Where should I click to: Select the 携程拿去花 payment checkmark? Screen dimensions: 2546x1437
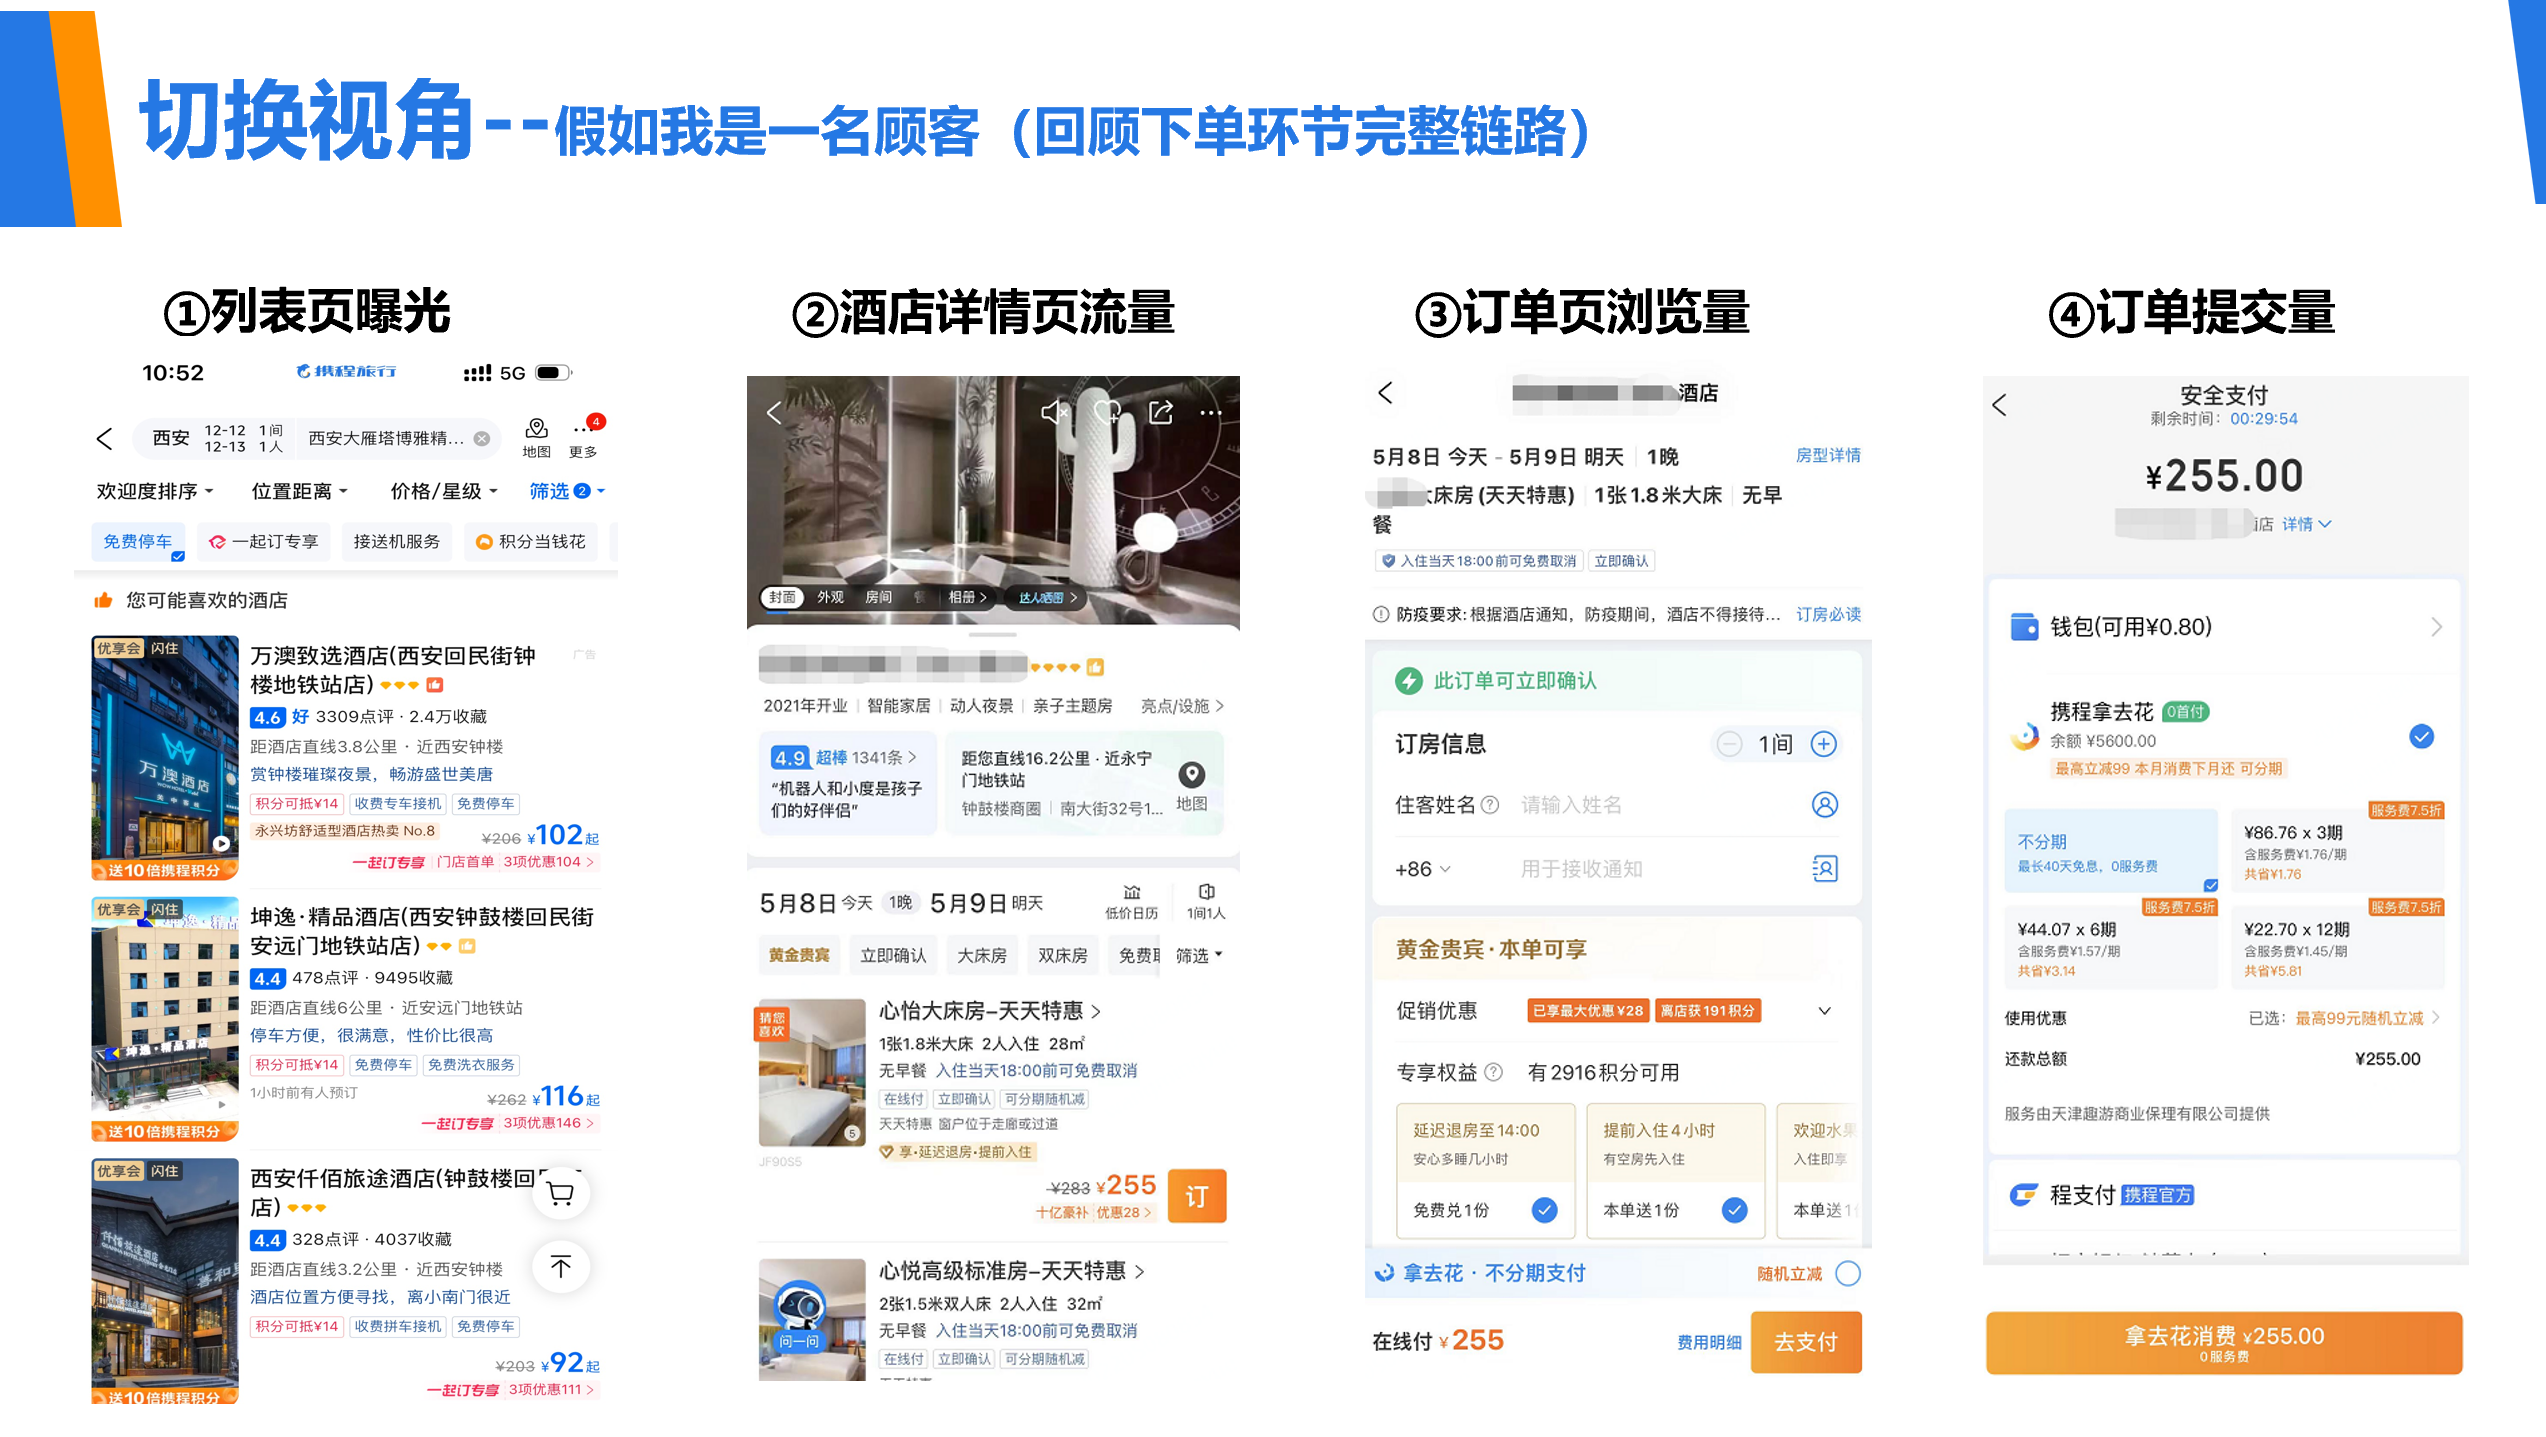click(2421, 737)
